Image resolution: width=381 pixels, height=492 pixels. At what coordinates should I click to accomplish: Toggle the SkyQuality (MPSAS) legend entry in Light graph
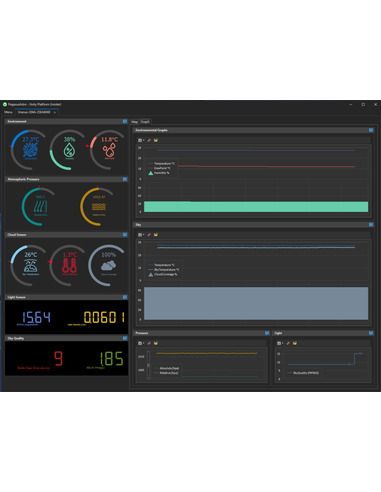303,373
